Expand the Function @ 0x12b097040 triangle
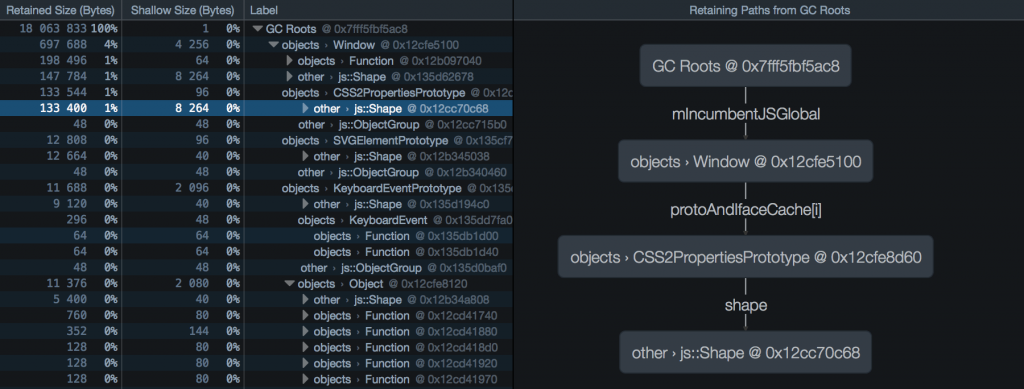 tap(290, 61)
